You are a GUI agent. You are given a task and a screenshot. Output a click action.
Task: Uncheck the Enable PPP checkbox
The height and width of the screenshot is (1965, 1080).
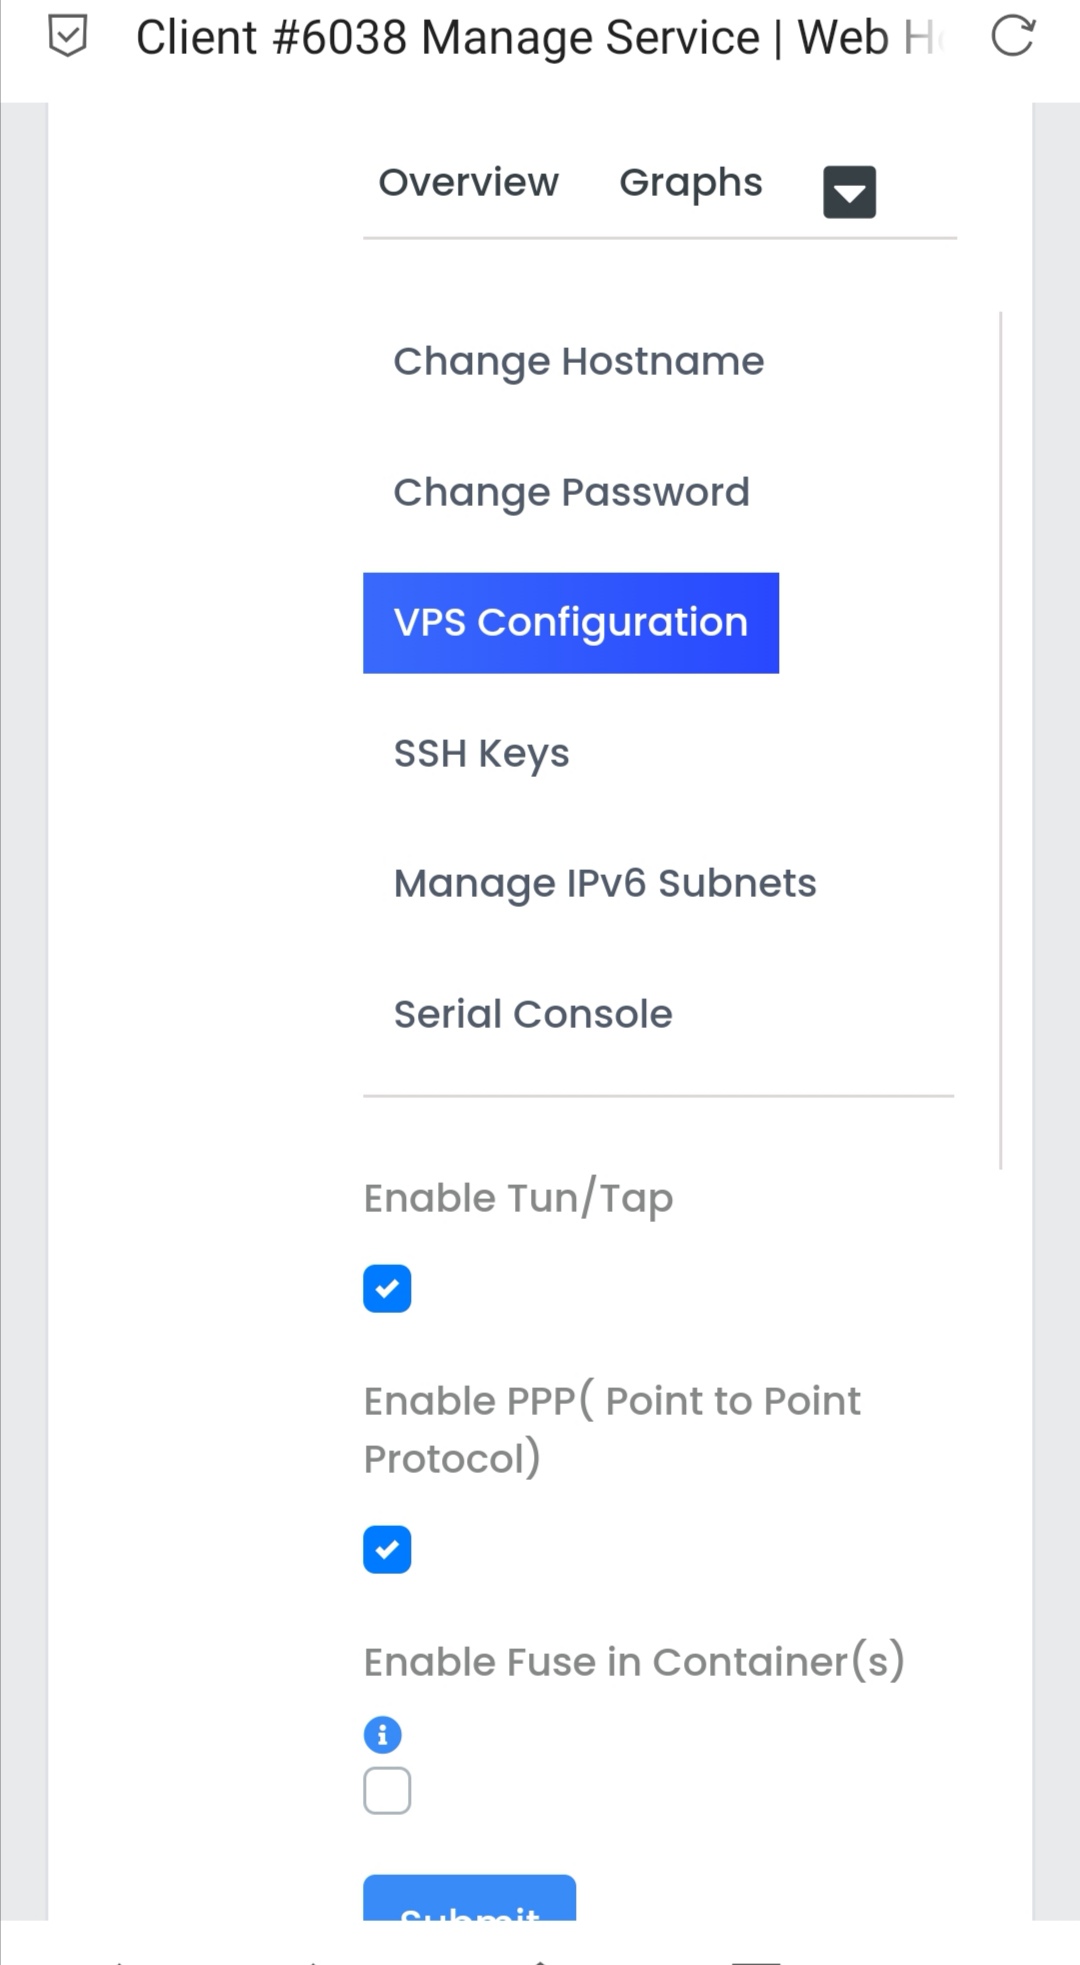[387, 1550]
